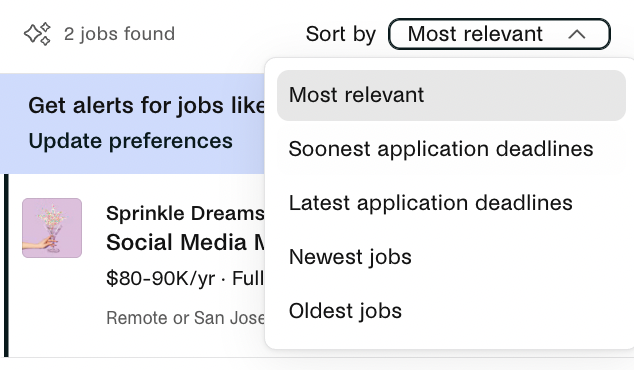634x370 pixels.
Task: Click the sparkle icon beside jobs found
Action: pos(38,34)
